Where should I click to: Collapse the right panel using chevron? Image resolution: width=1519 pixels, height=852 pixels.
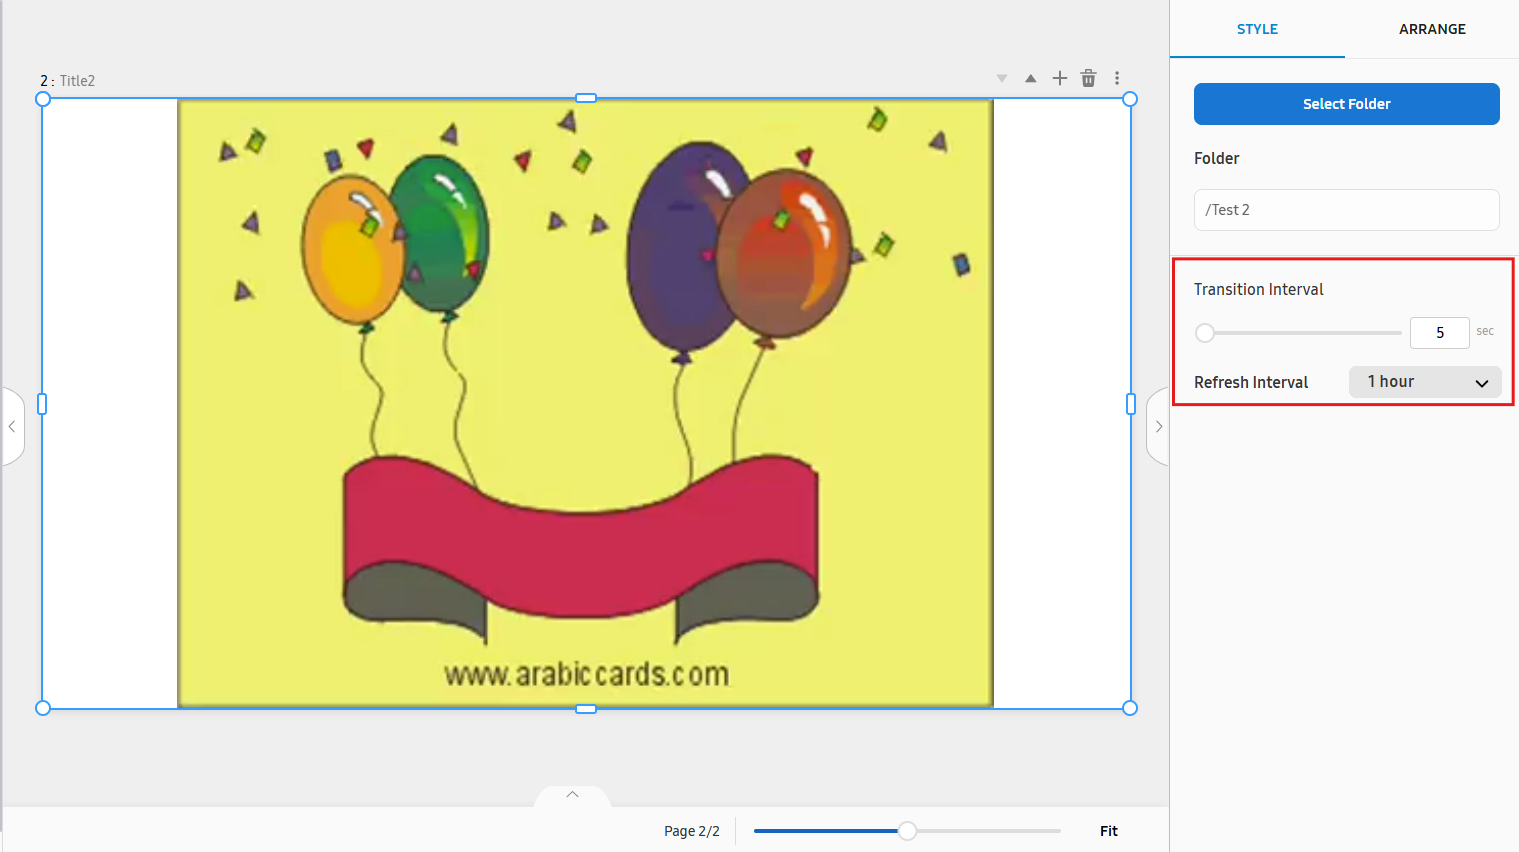coord(1158,426)
